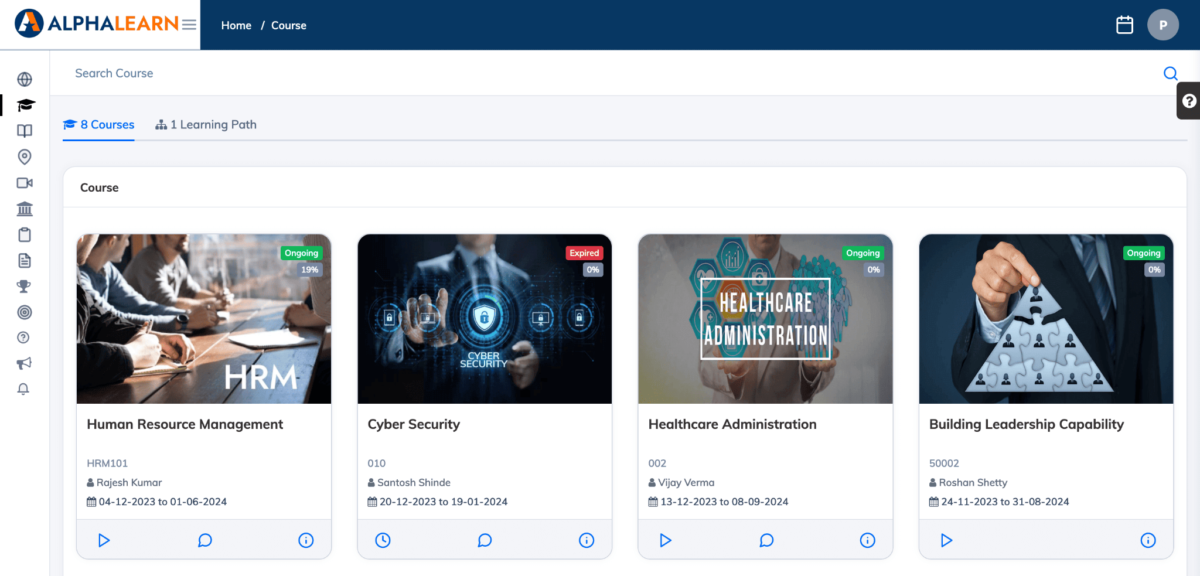Screen dimensions: 1200x576
Task: Open the help question-mark side tab
Action: coord(1189,101)
